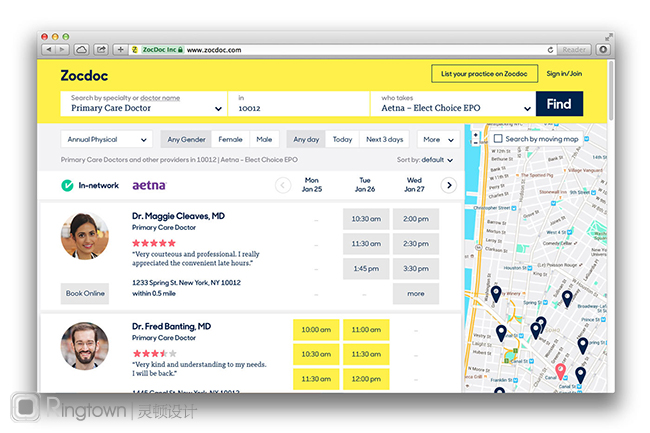Click the zip code field showing 10012

[x=298, y=104]
